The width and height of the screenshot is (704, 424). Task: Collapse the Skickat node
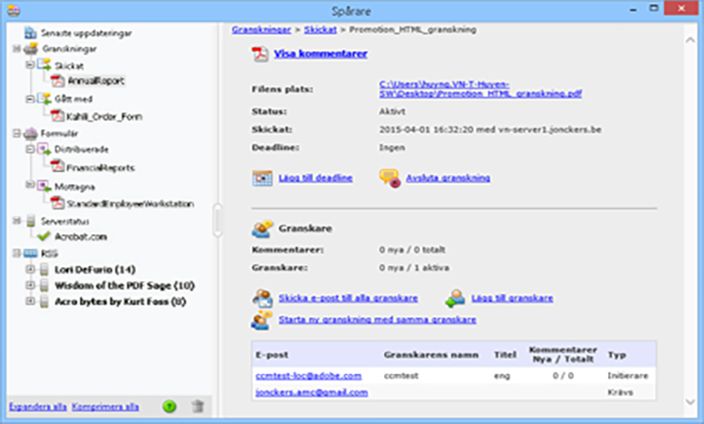click(x=30, y=65)
